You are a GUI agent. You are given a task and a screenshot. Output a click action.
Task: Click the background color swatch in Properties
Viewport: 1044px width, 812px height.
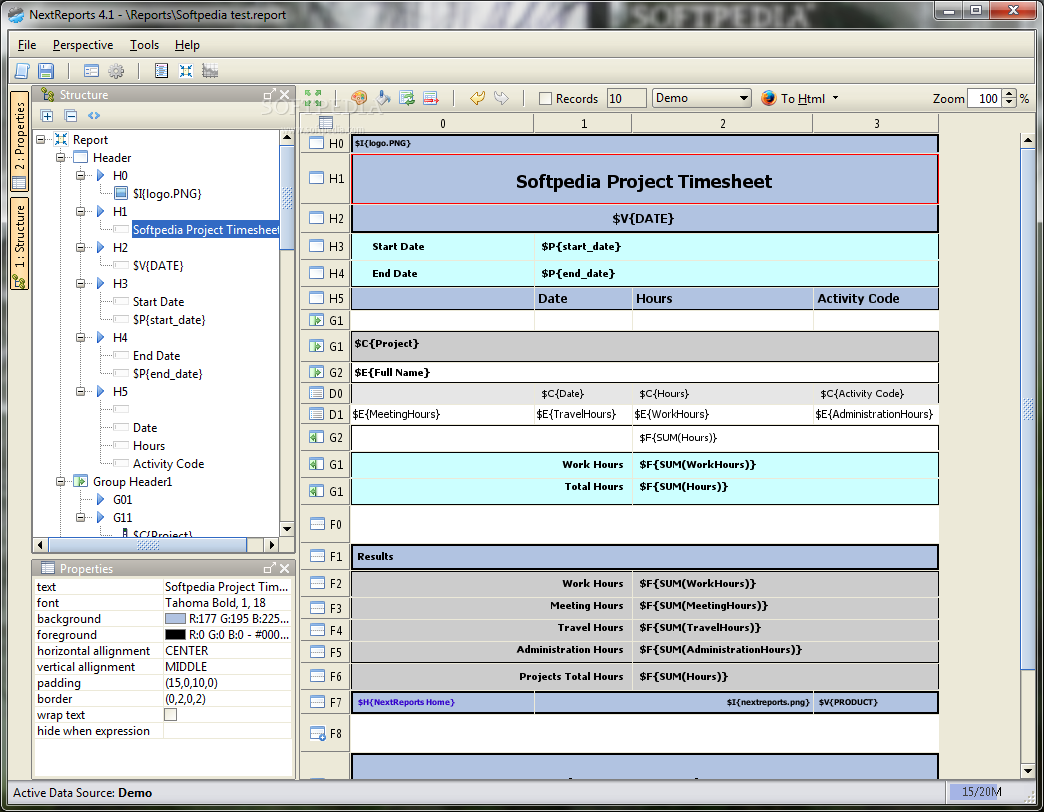point(175,618)
